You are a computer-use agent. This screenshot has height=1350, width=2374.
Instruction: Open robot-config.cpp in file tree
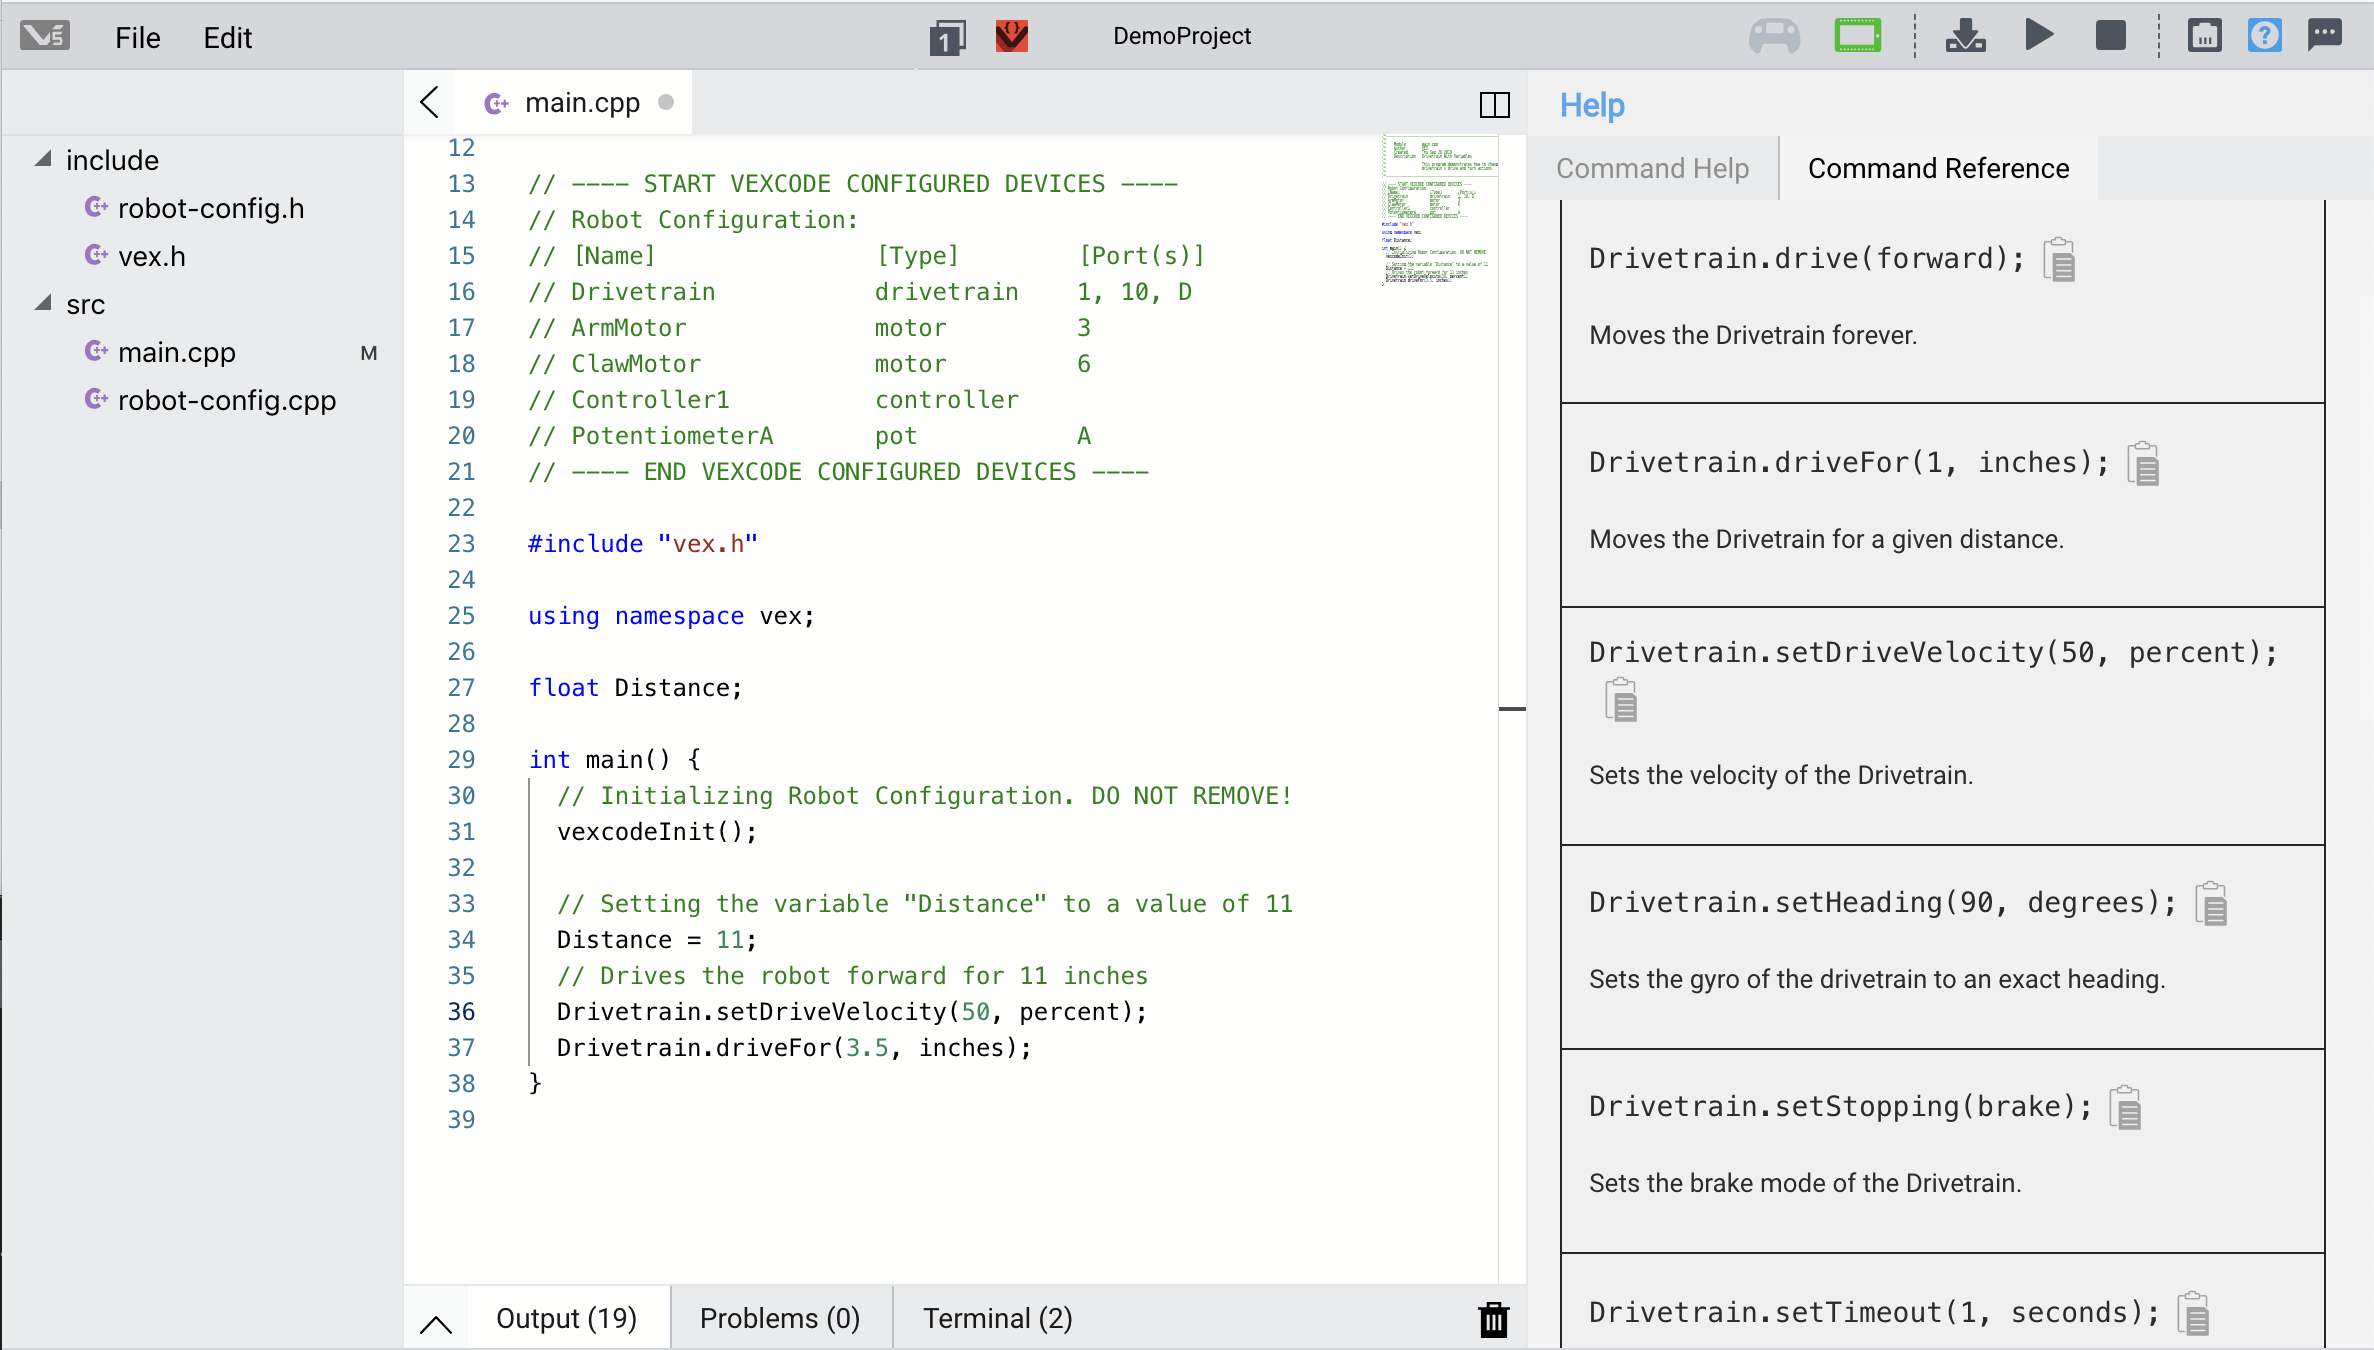pos(226,400)
